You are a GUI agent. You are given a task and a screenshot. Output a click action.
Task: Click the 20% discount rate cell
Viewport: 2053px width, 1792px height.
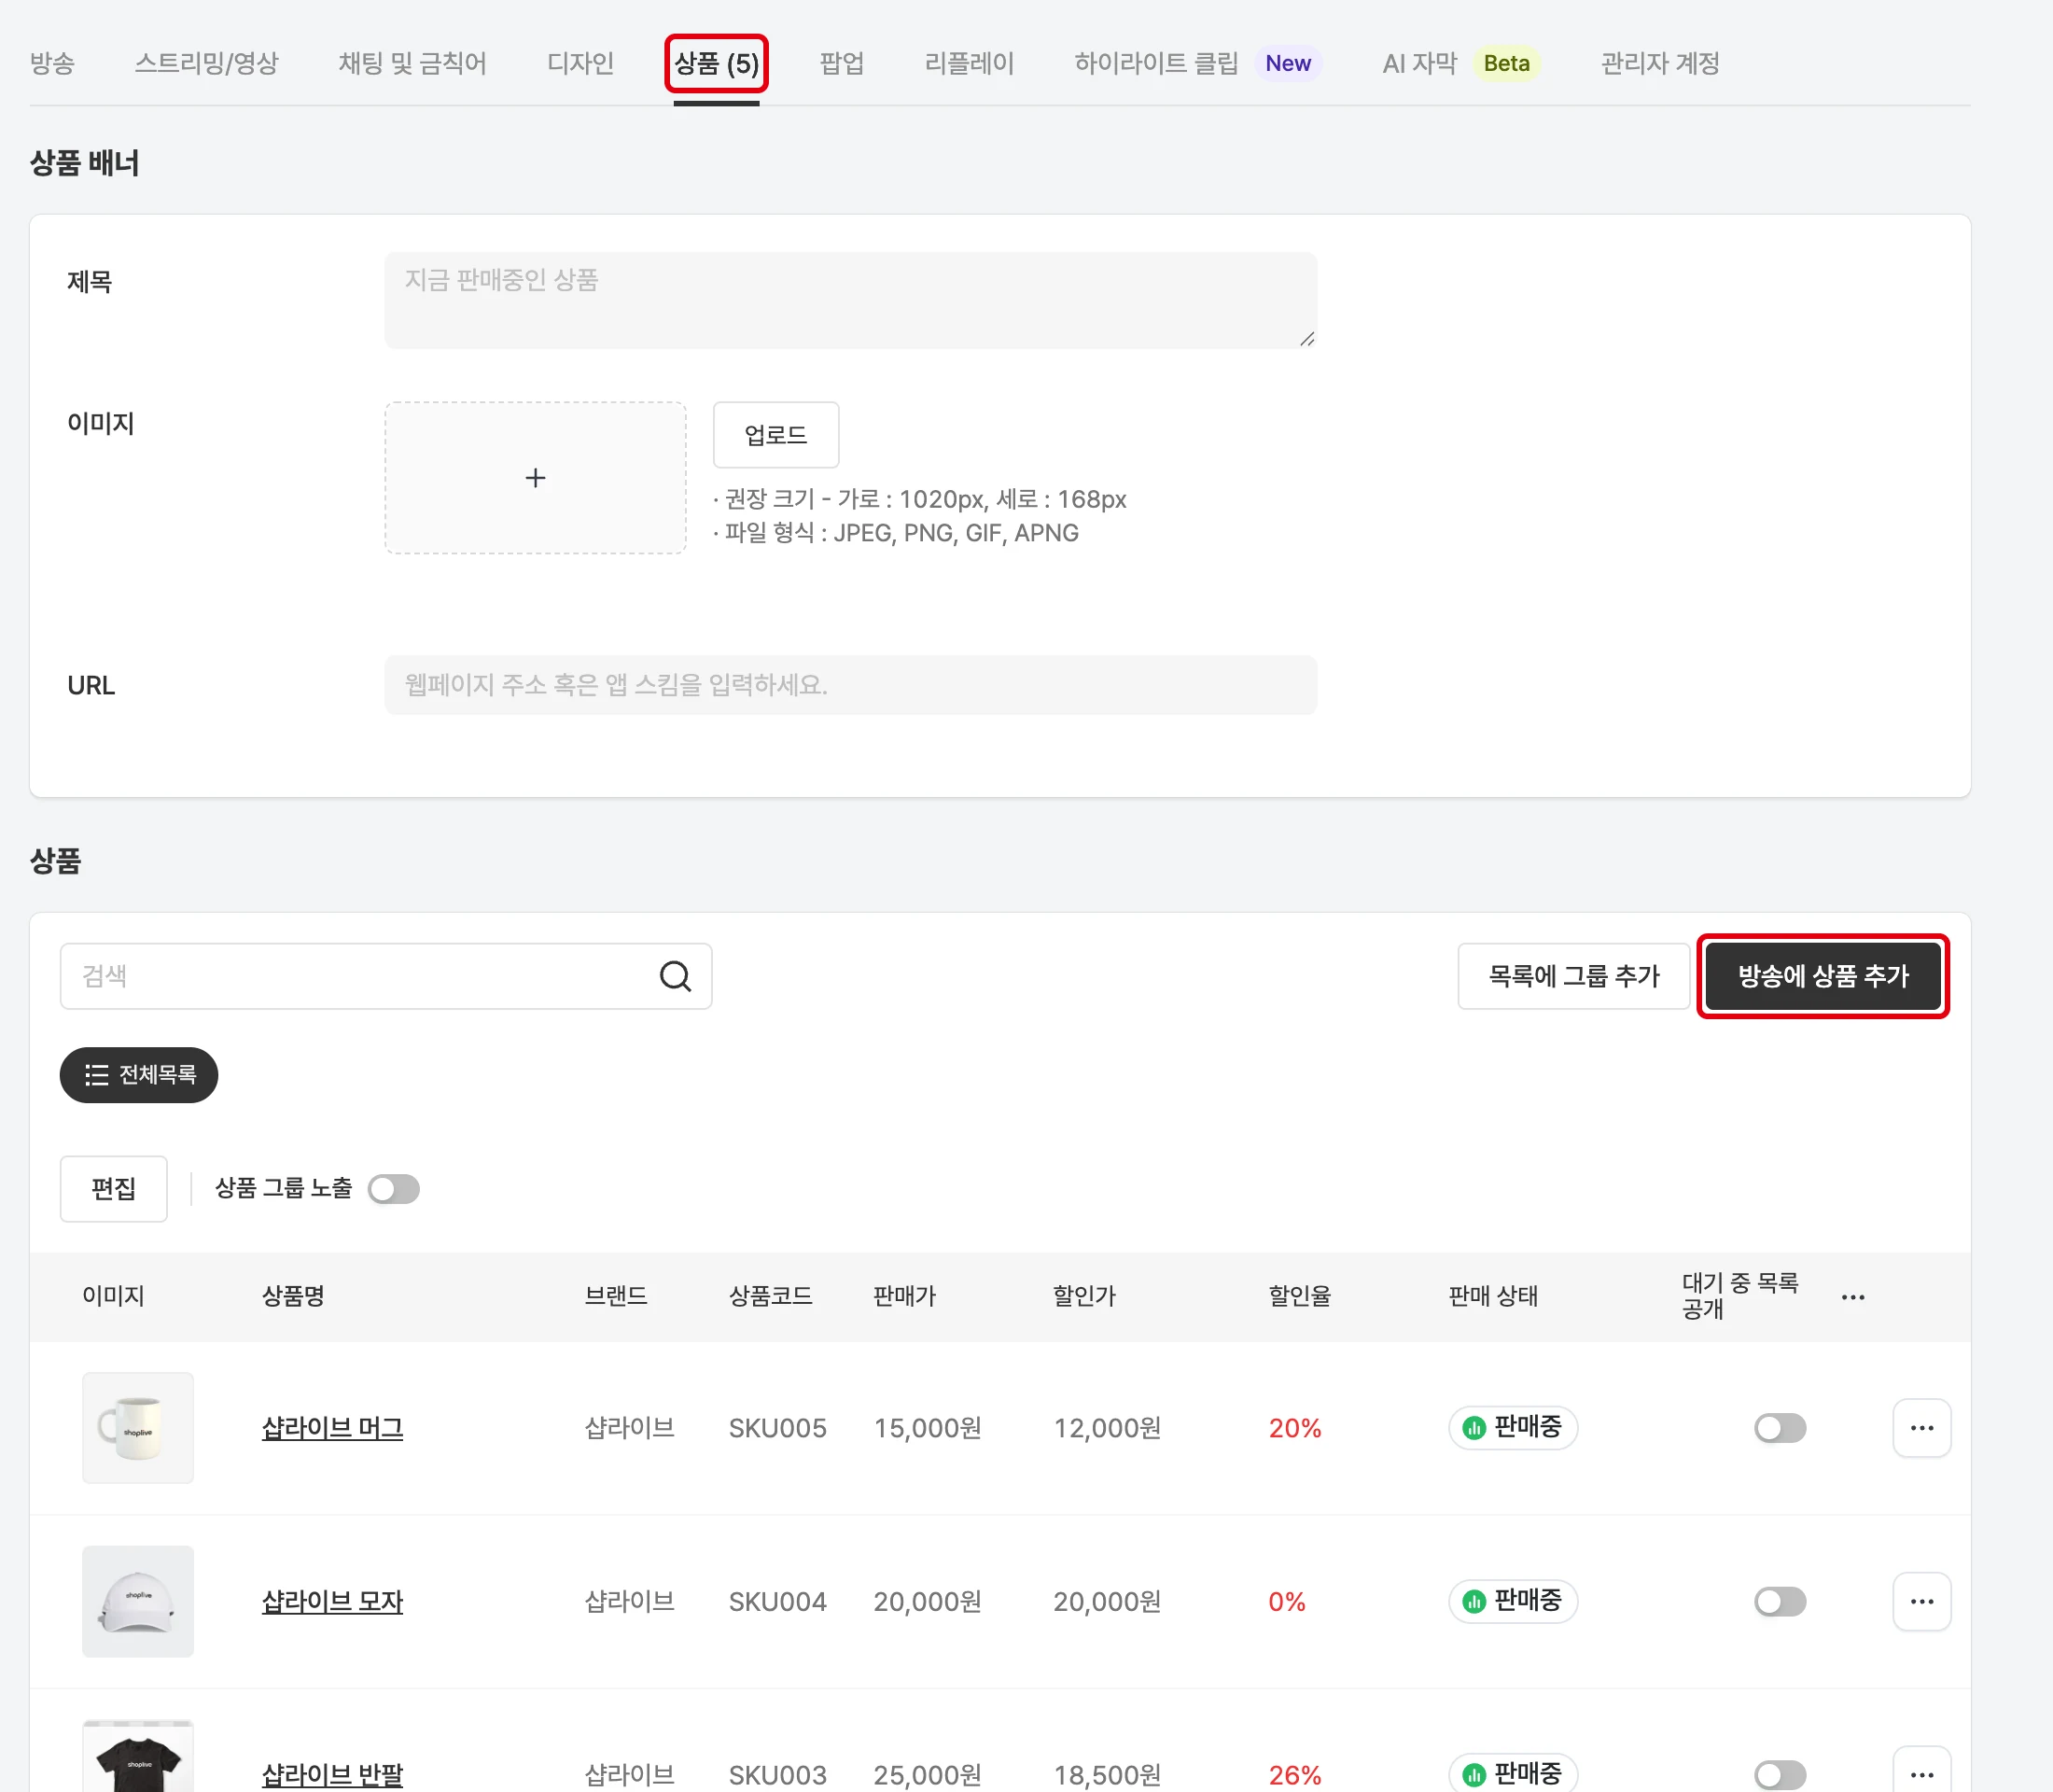[1295, 1428]
